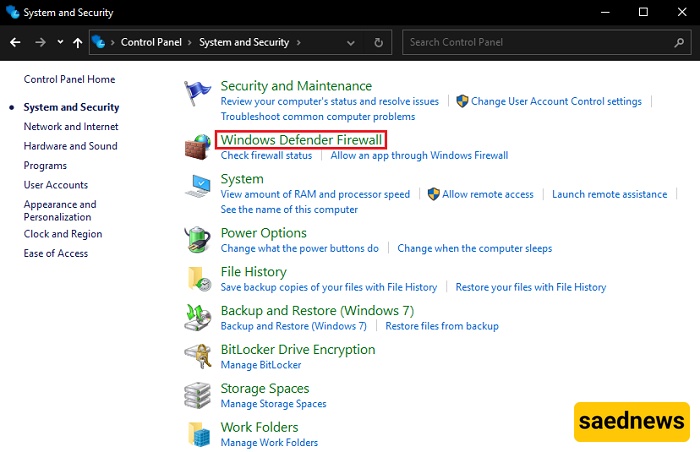The width and height of the screenshot is (700, 452).
Task: Click the BitLocker Drive Encryption key icon
Action: tap(198, 356)
